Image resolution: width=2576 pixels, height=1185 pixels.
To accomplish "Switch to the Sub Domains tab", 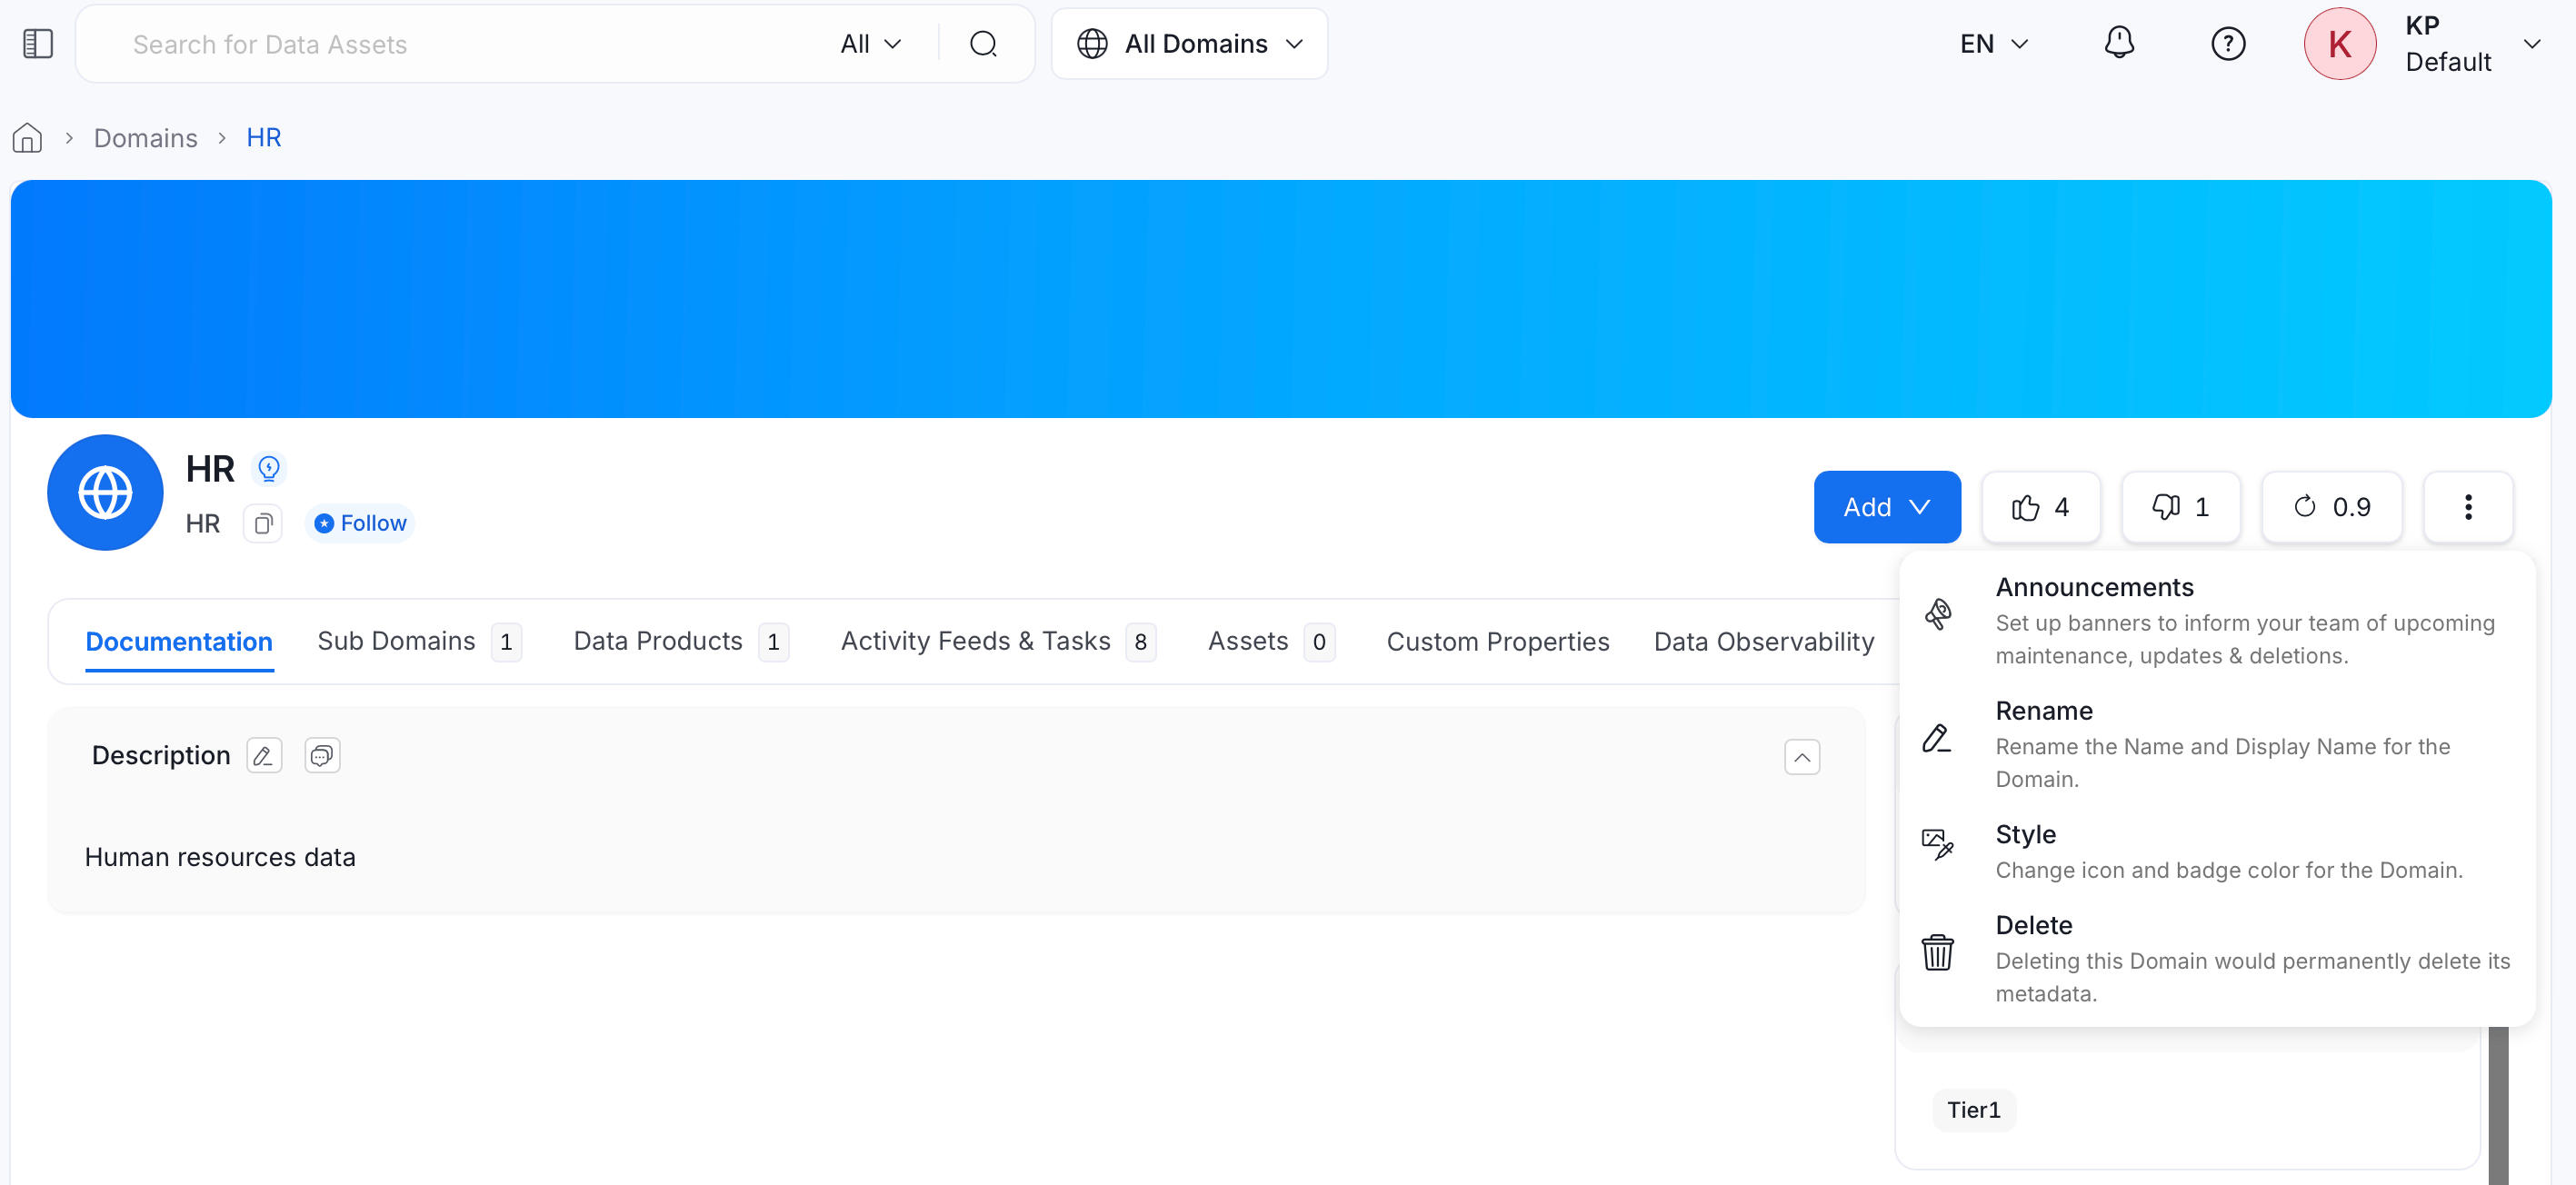I will [419, 641].
